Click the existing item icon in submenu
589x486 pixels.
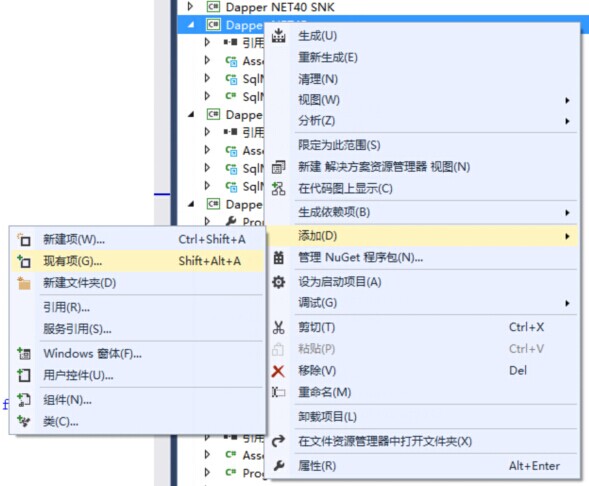click(24, 261)
